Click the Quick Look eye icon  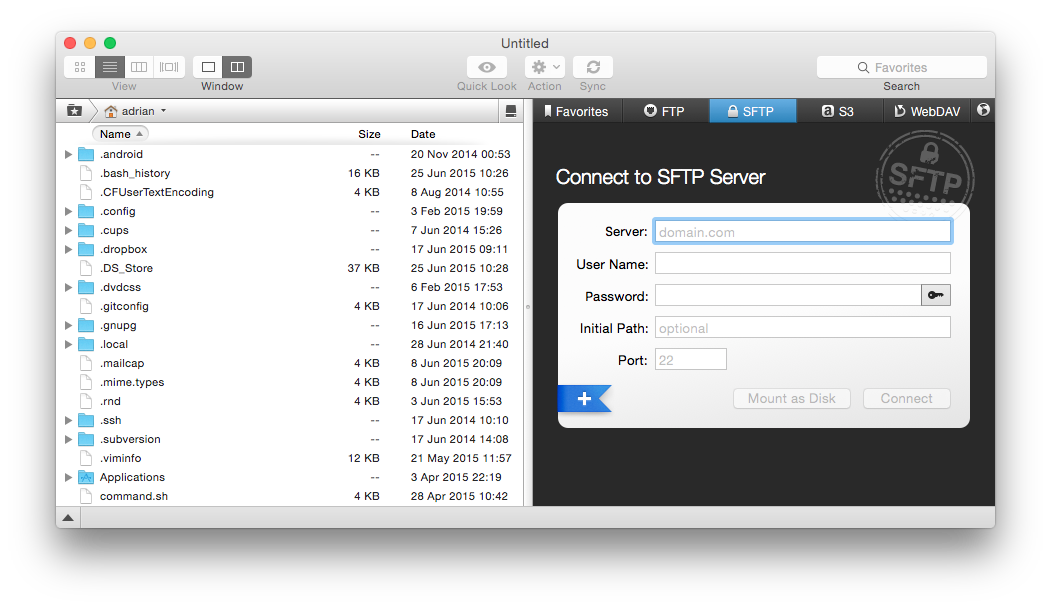[x=487, y=67]
